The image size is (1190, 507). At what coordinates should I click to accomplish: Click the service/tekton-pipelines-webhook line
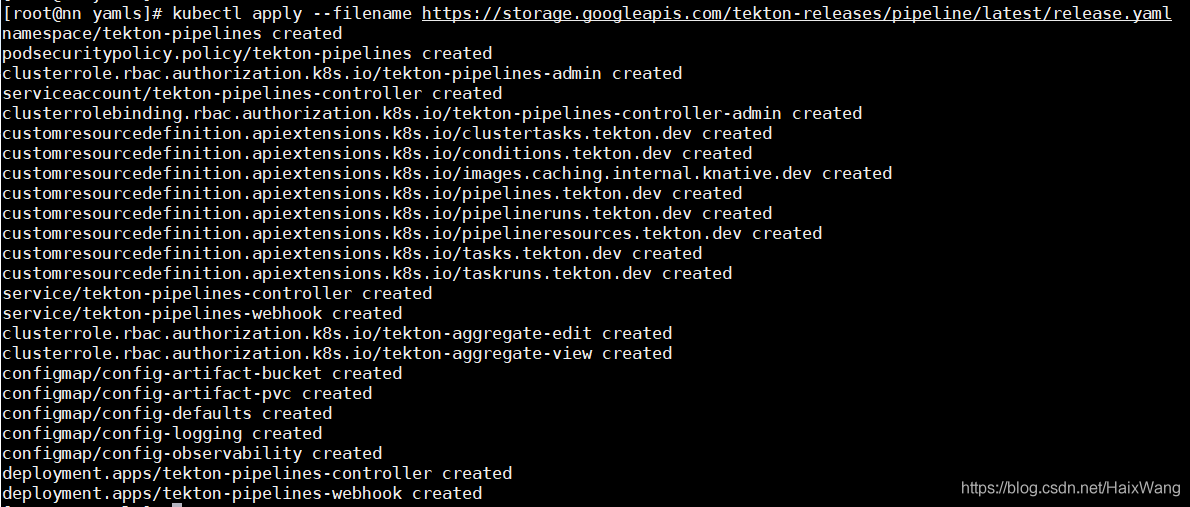[x=202, y=313]
